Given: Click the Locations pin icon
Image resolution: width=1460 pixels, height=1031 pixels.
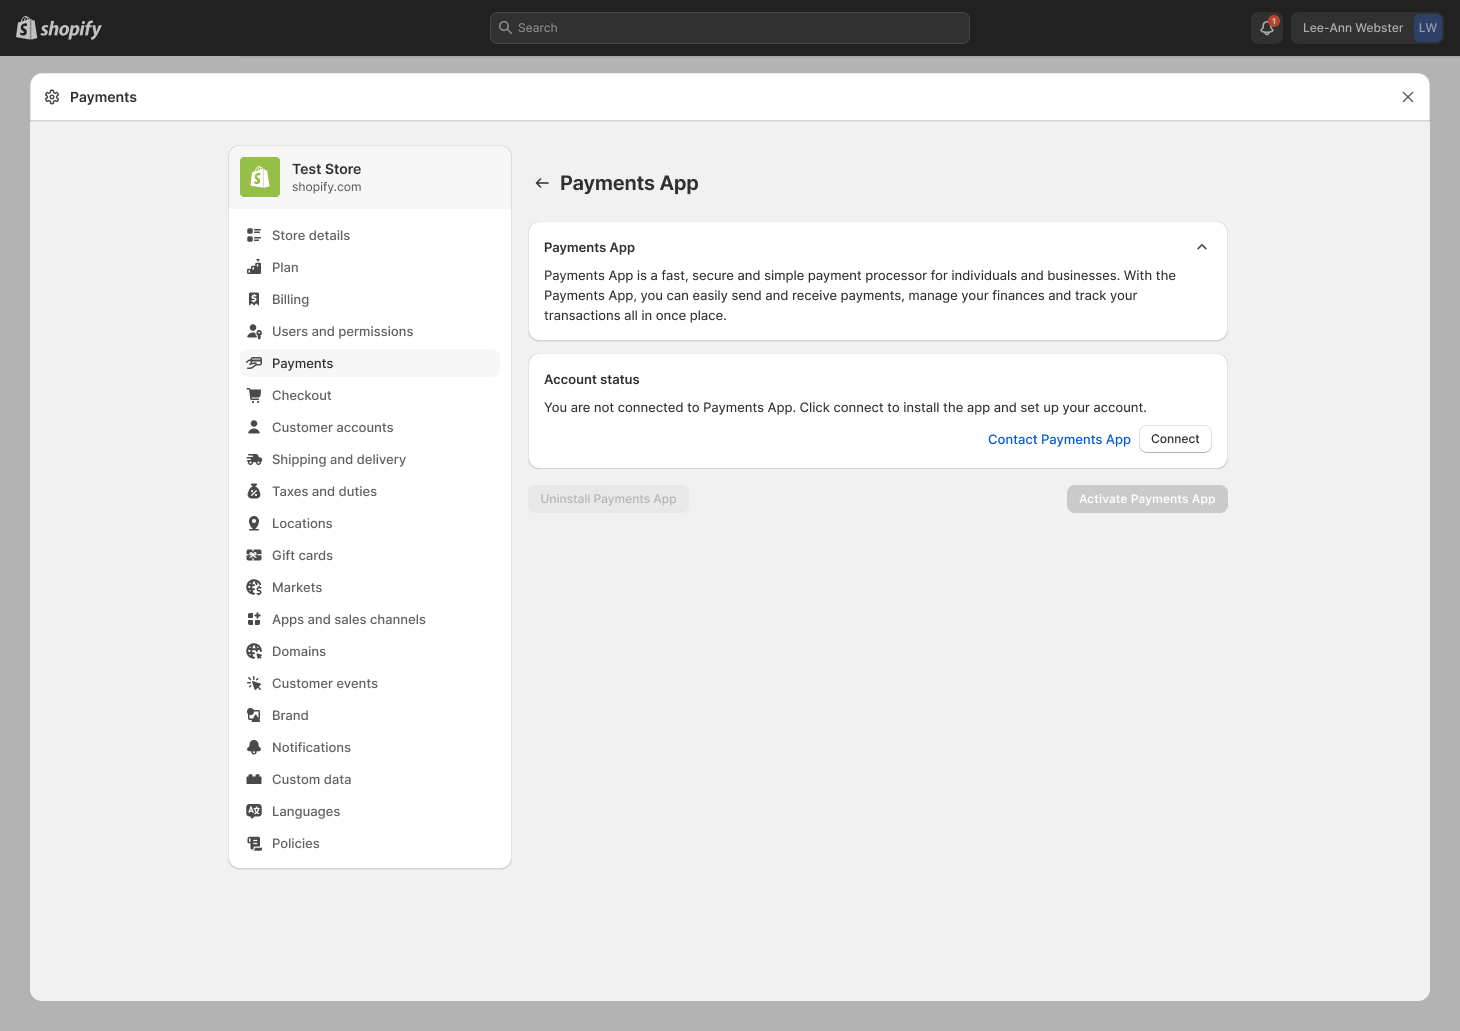Looking at the screenshot, I should (x=254, y=523).
